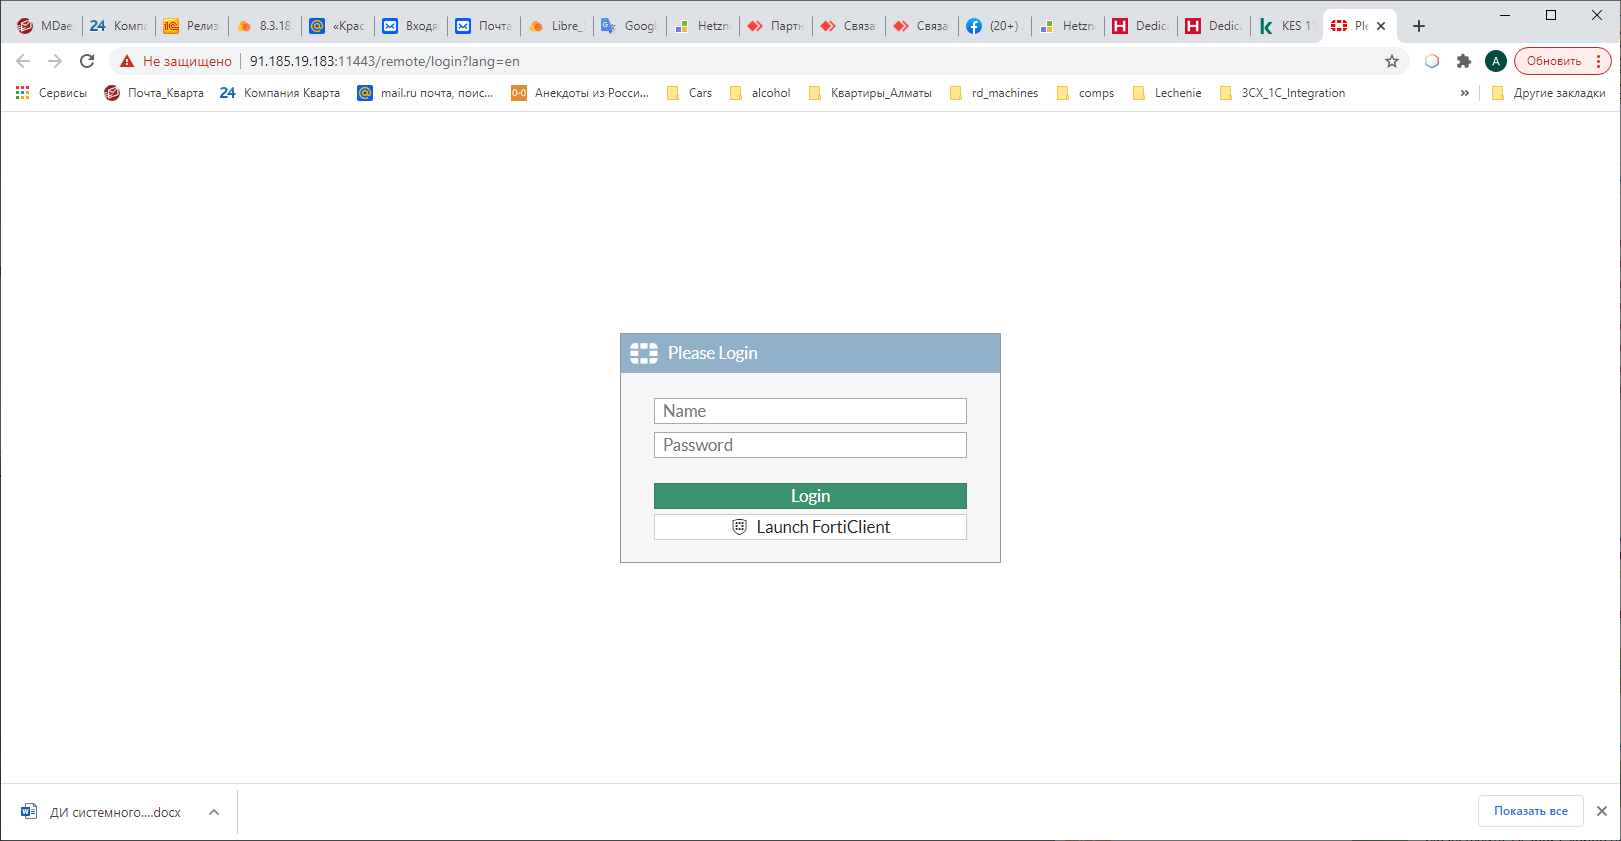Open the Cars bookmark folder
Viewport: 1621px width, 841px height.
(x=689, y=93)
